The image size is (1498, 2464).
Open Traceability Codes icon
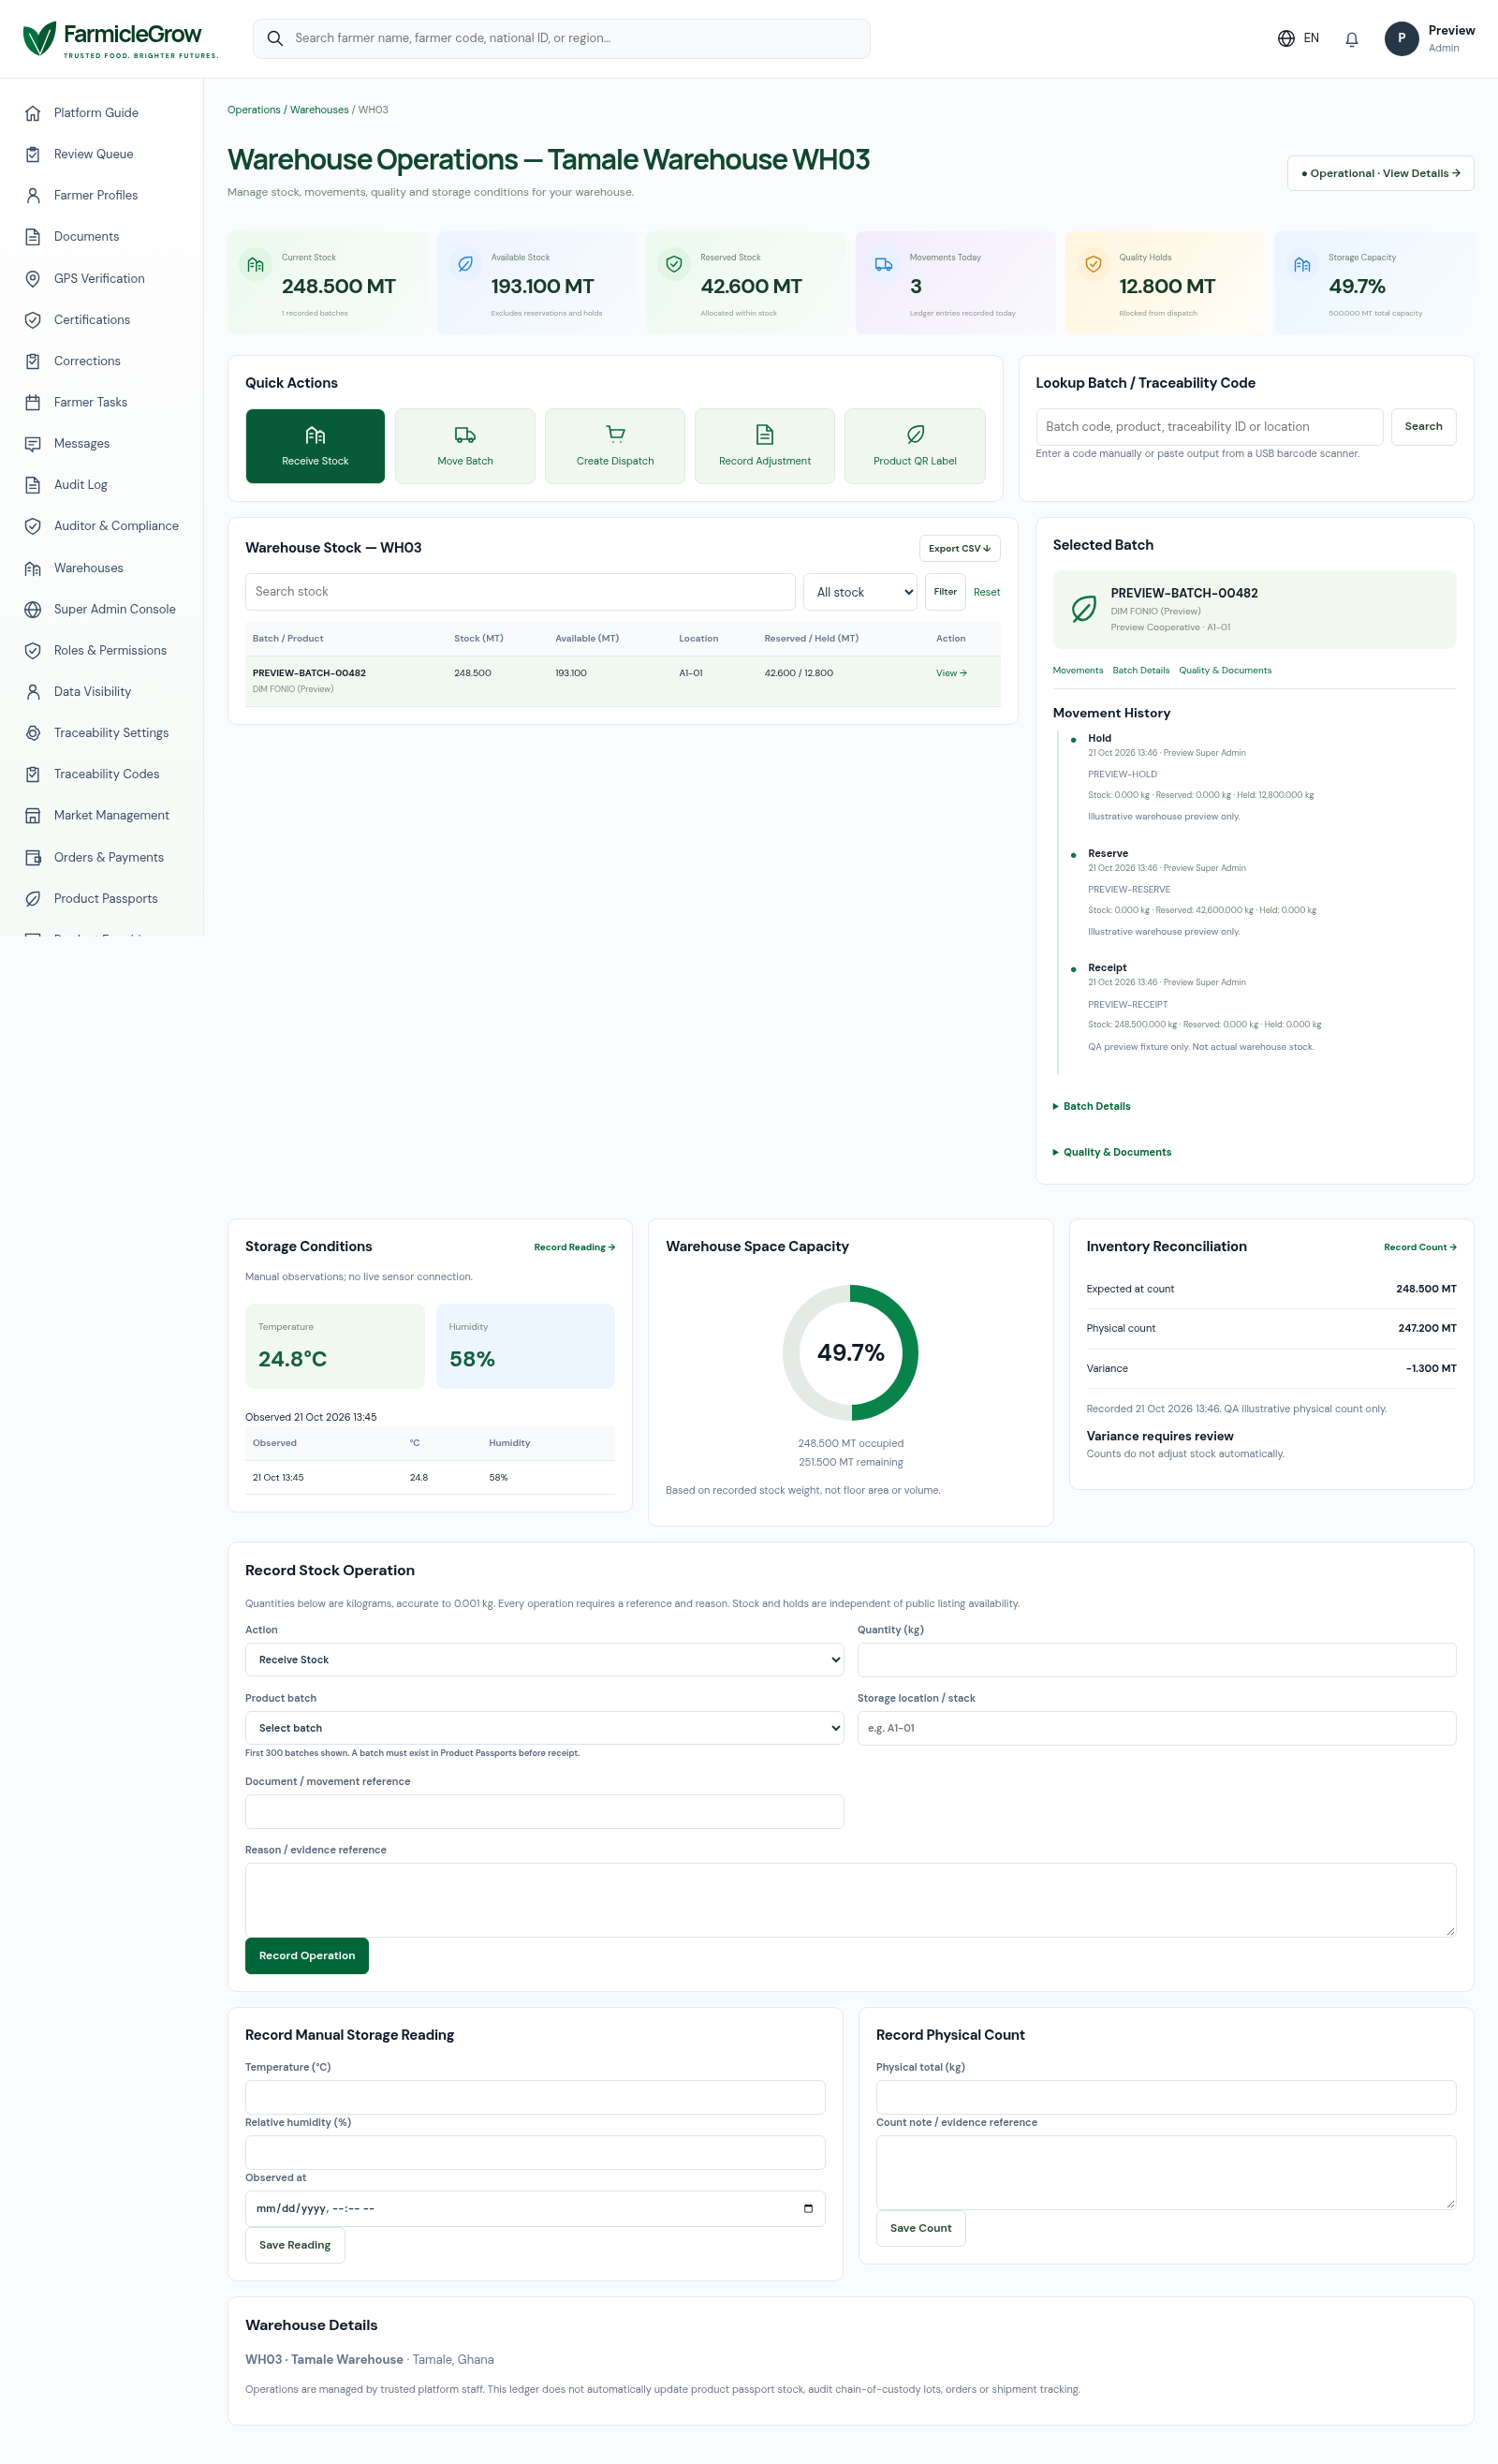33,774
